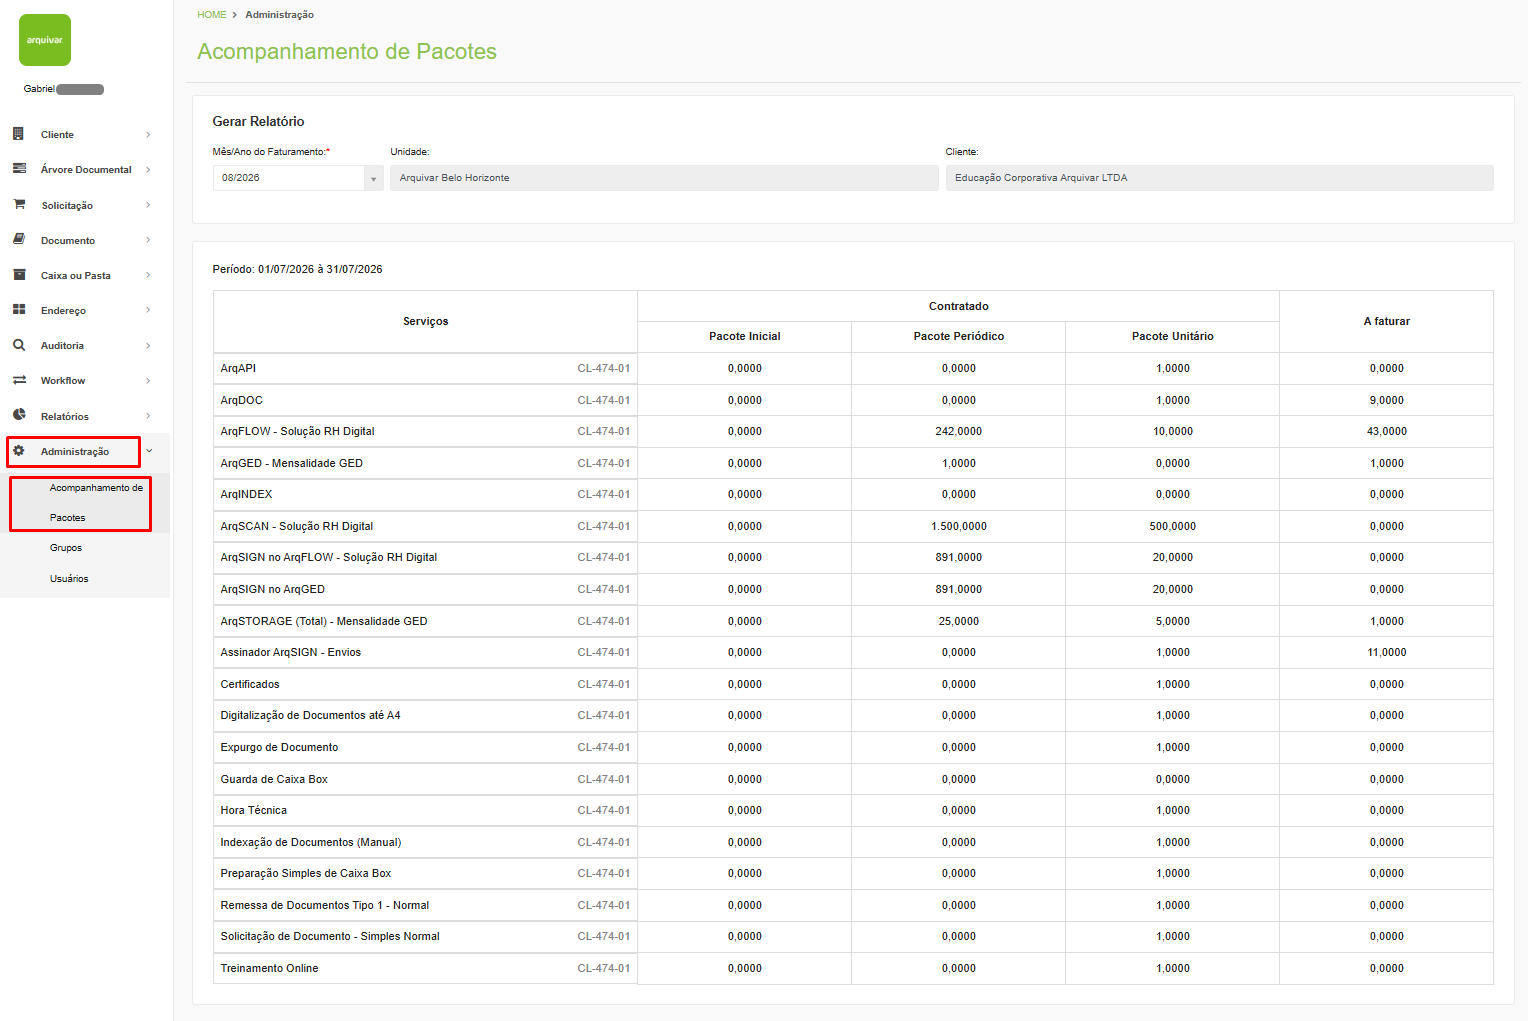1528x1021 pixels.
Task: Click the Pacote Inicial column header
Action: (745, 336)
